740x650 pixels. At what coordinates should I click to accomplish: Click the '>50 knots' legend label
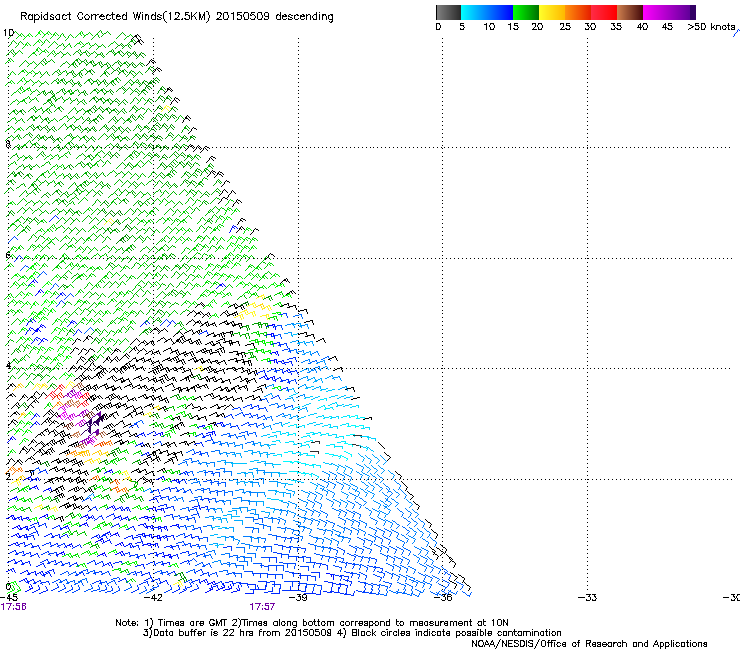711,27
